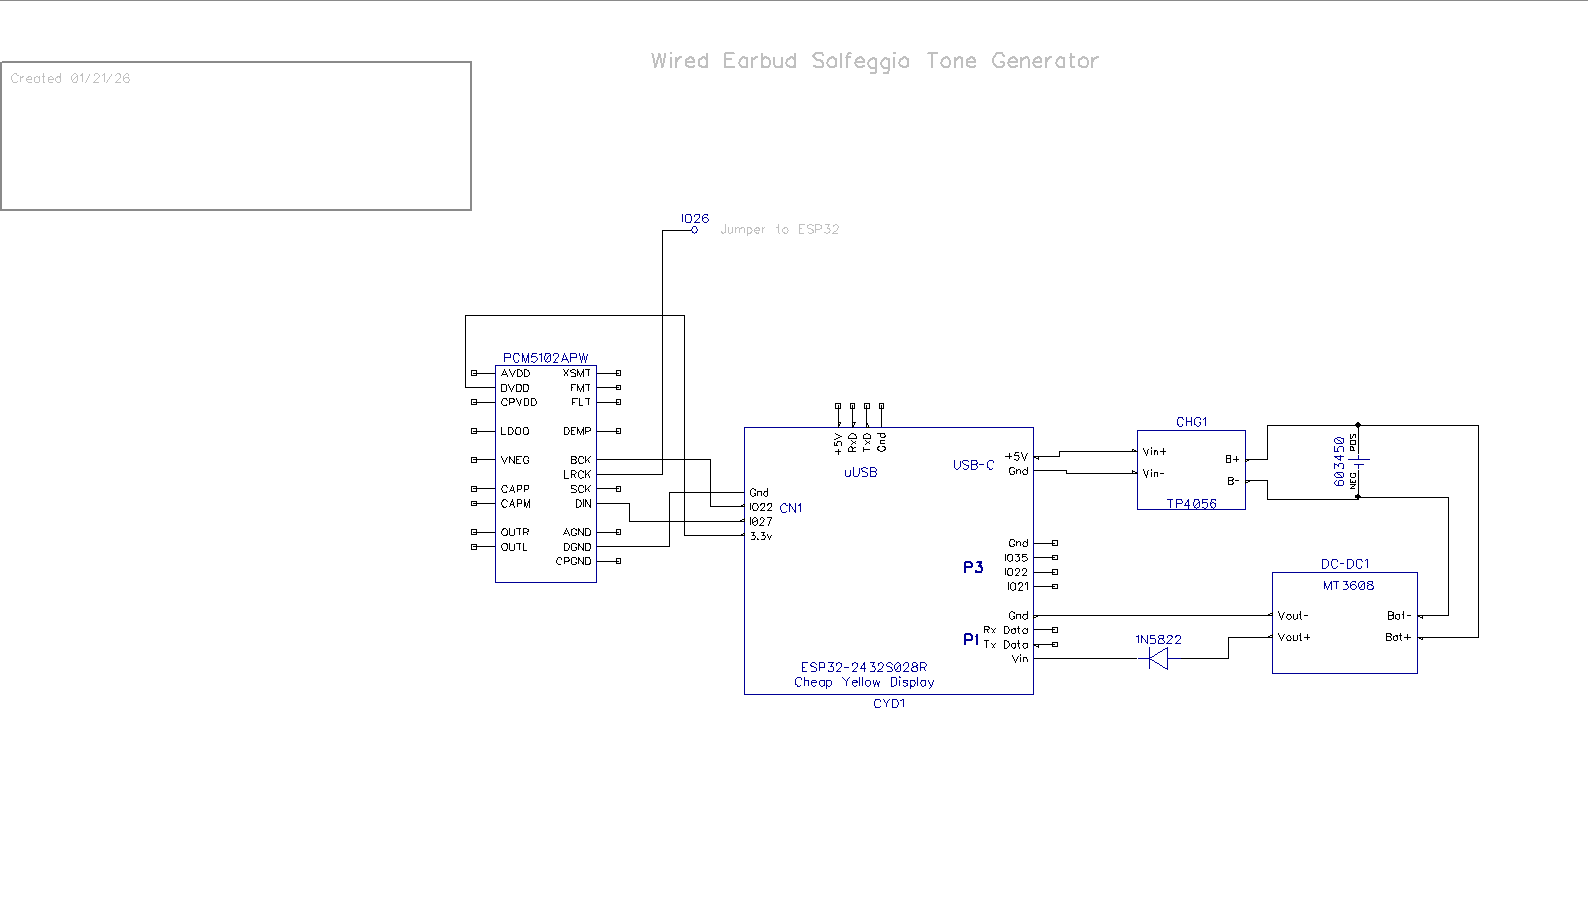Viewport: 1588px width, 916px height.
Task: Click the CYD1 reference designator
Action: tap(888, 704)
